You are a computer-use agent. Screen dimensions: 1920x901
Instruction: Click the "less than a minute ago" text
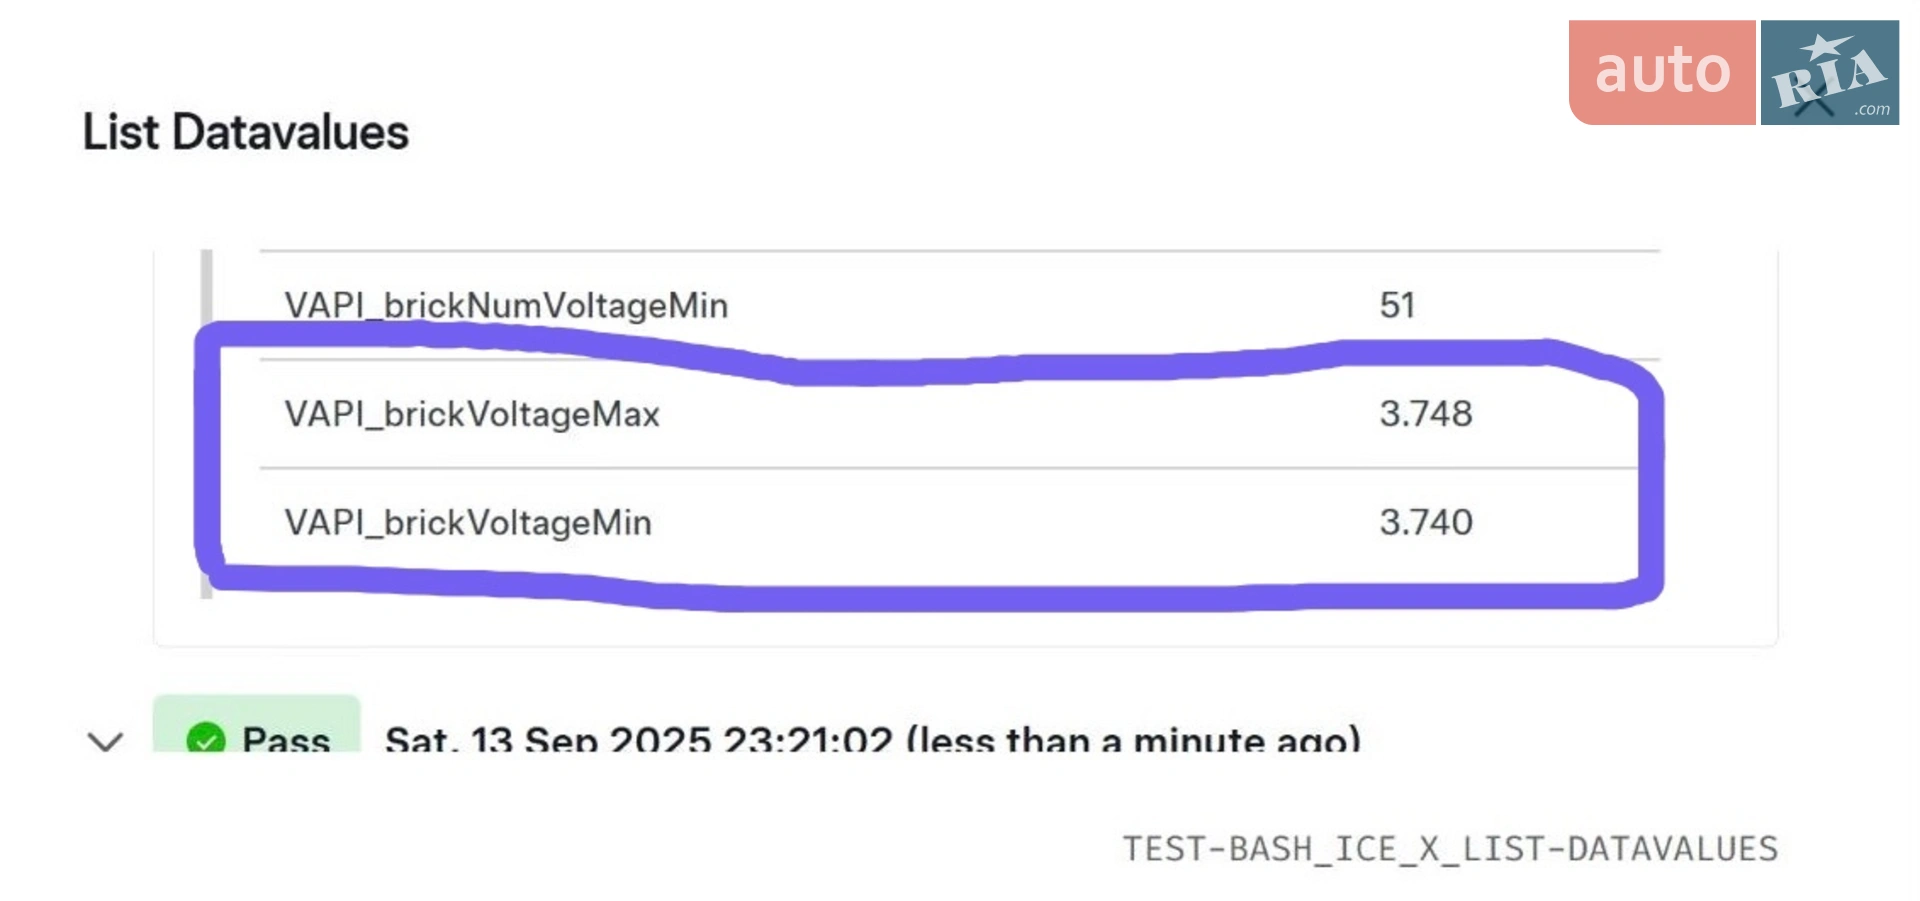point(1133,739)
